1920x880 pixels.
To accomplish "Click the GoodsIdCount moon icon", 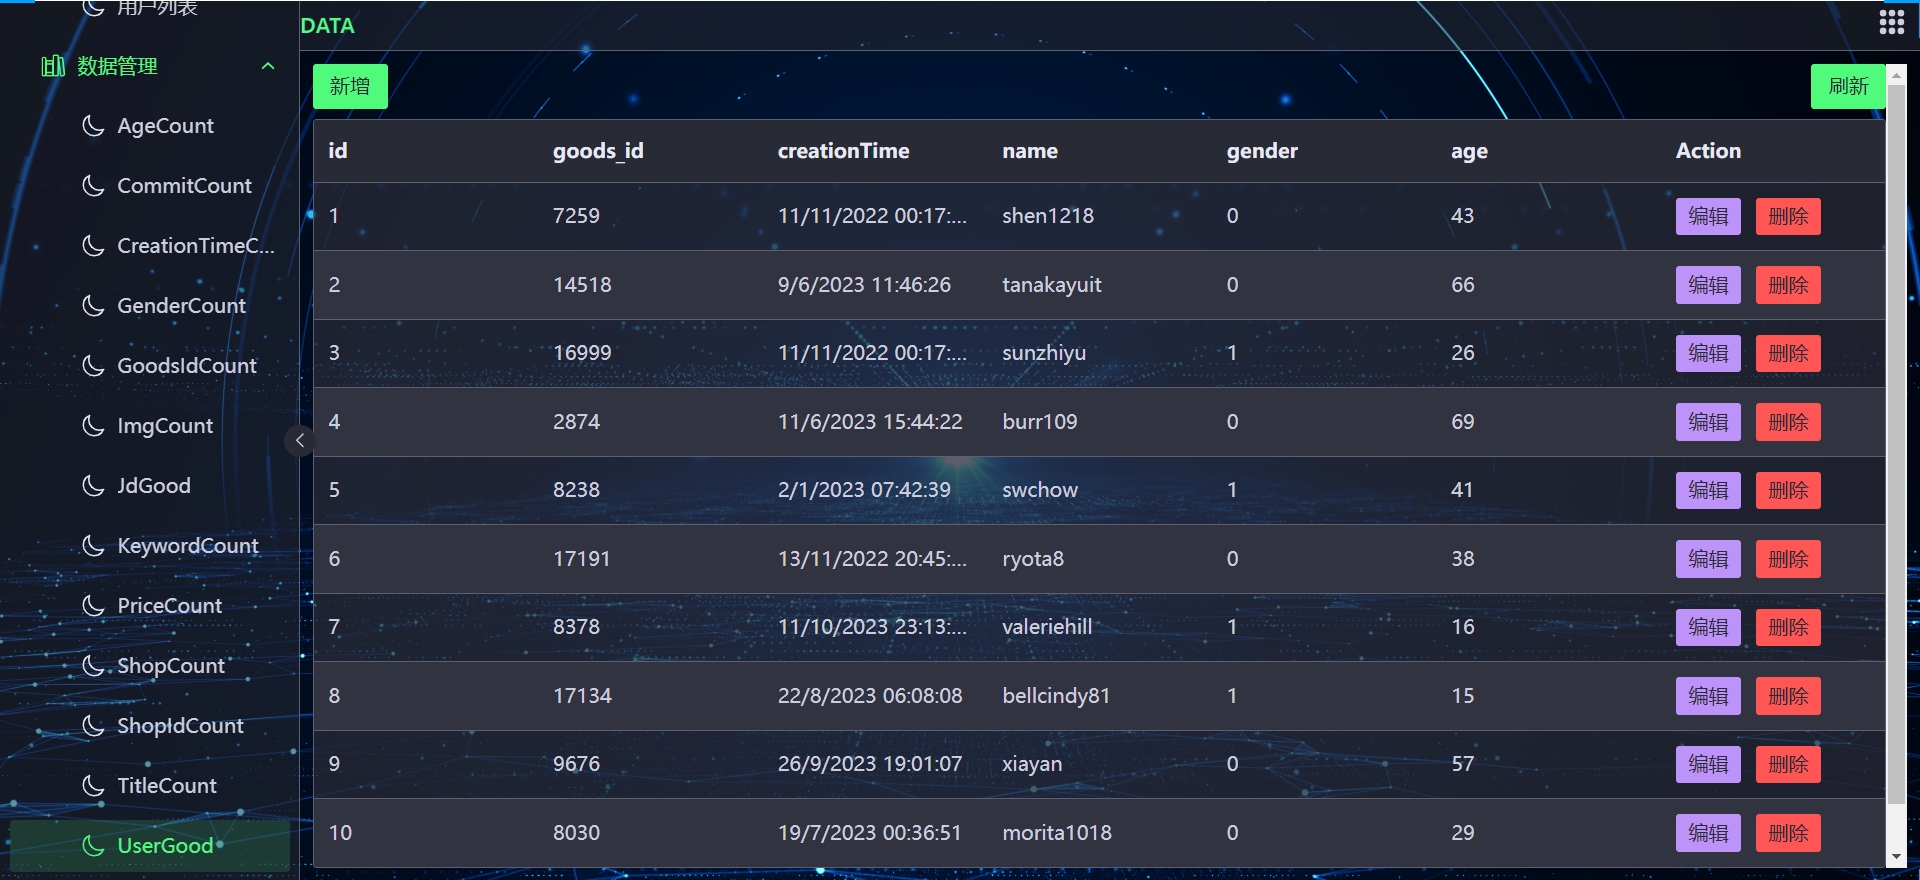I will 93,366.
